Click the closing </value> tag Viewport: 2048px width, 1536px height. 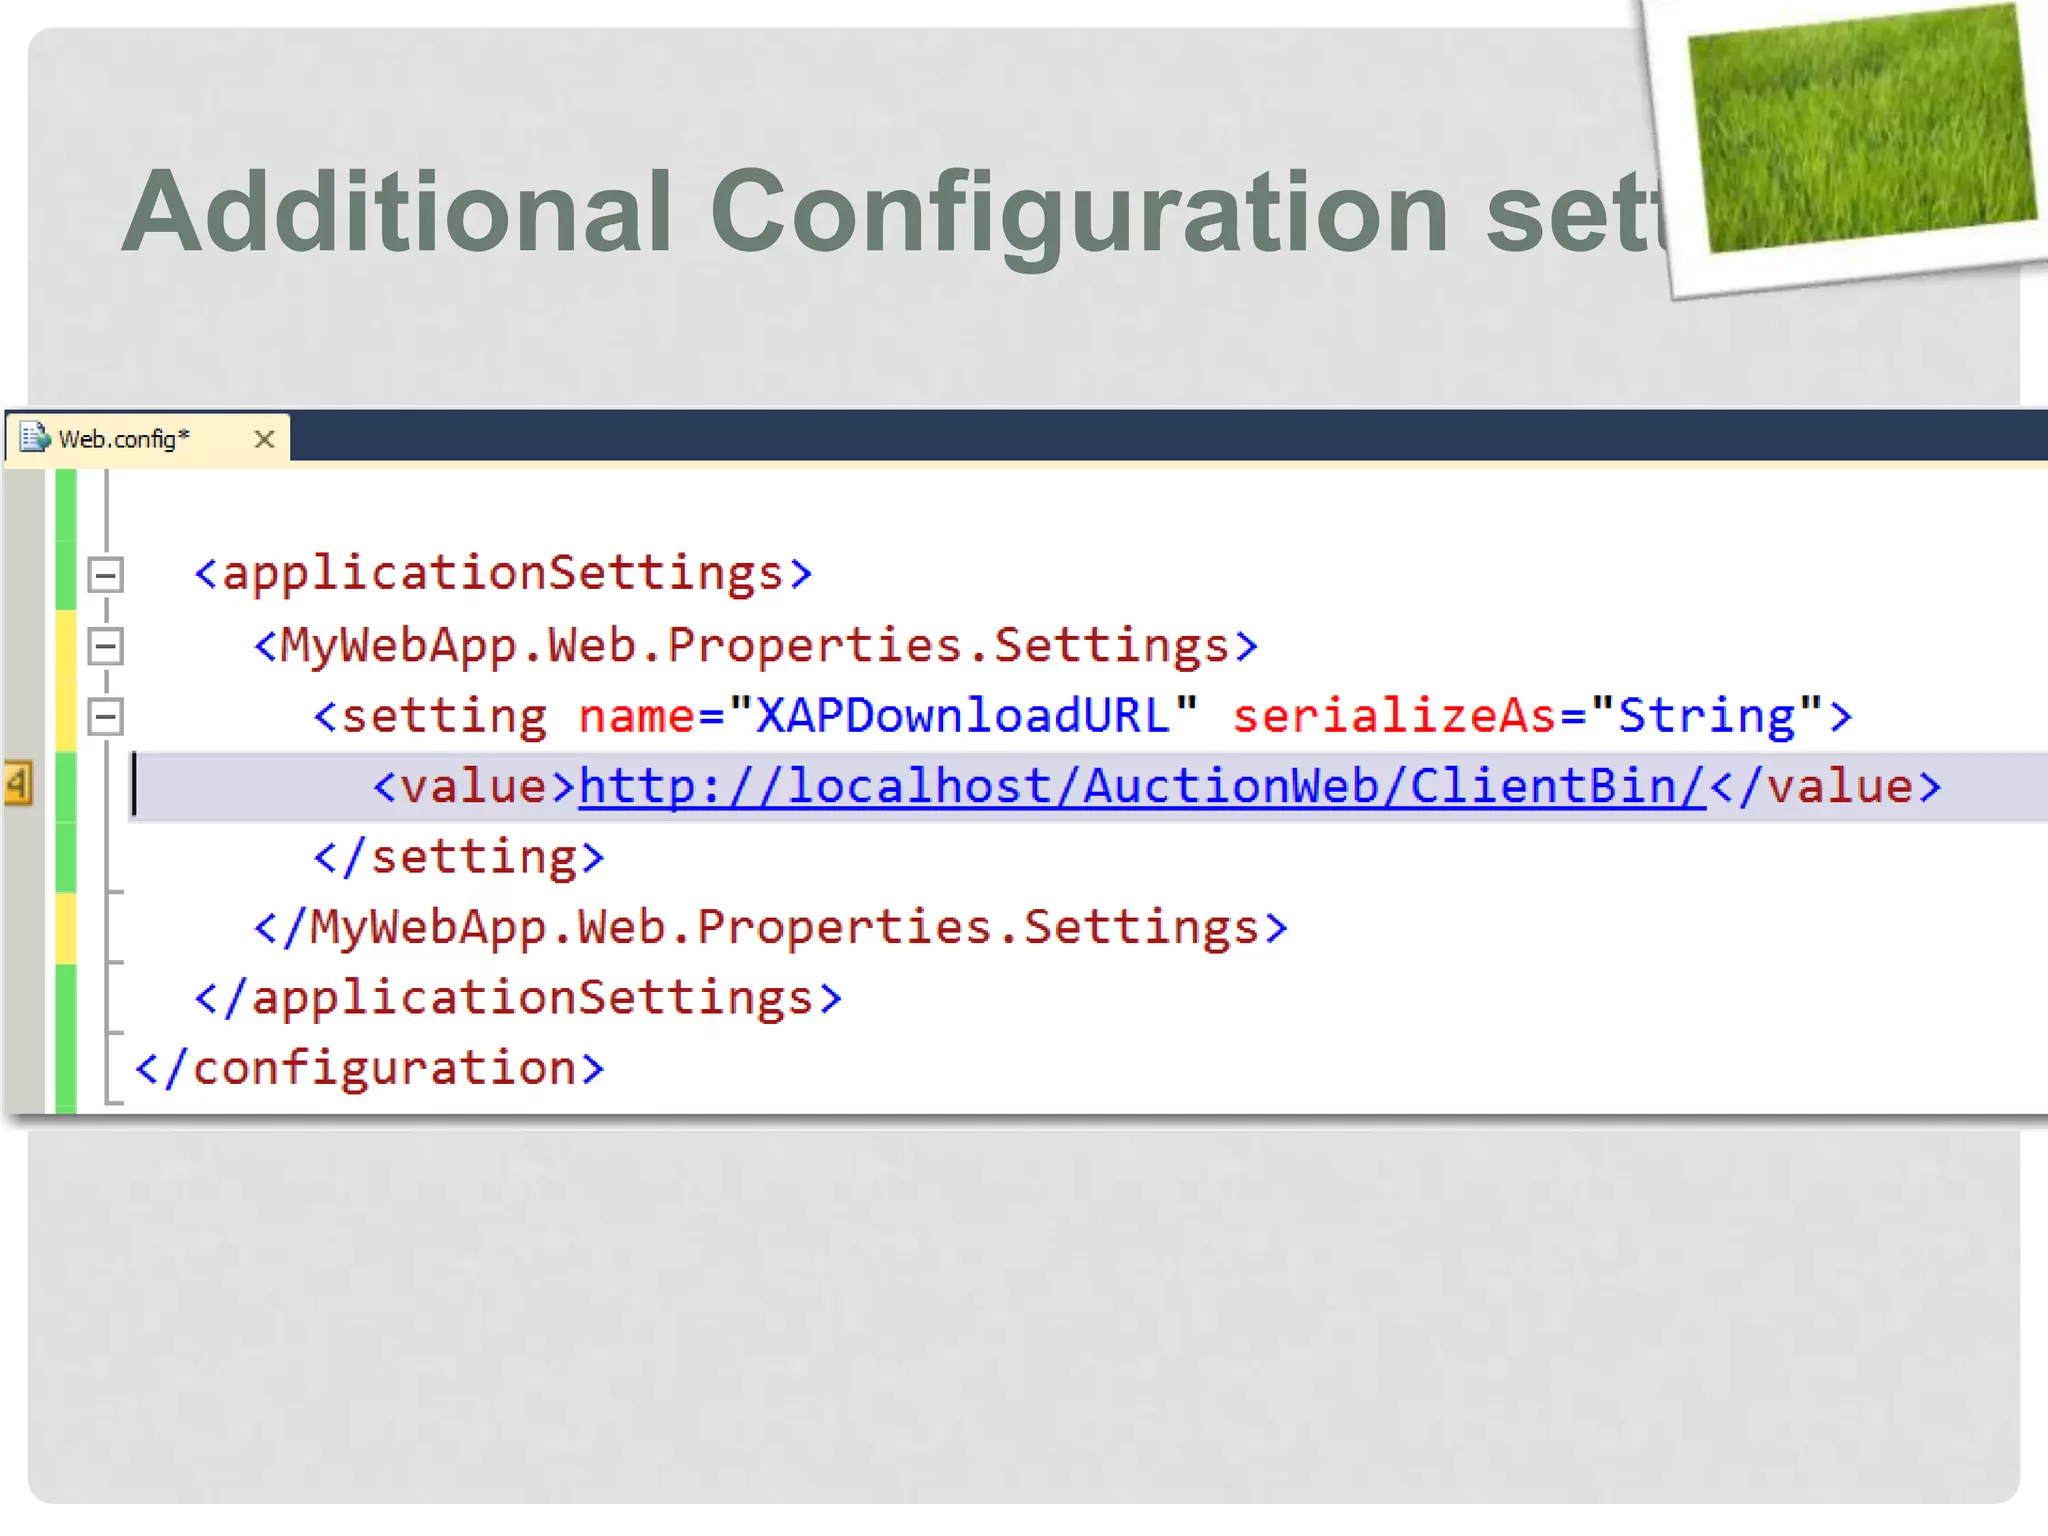pos(1825,786)
